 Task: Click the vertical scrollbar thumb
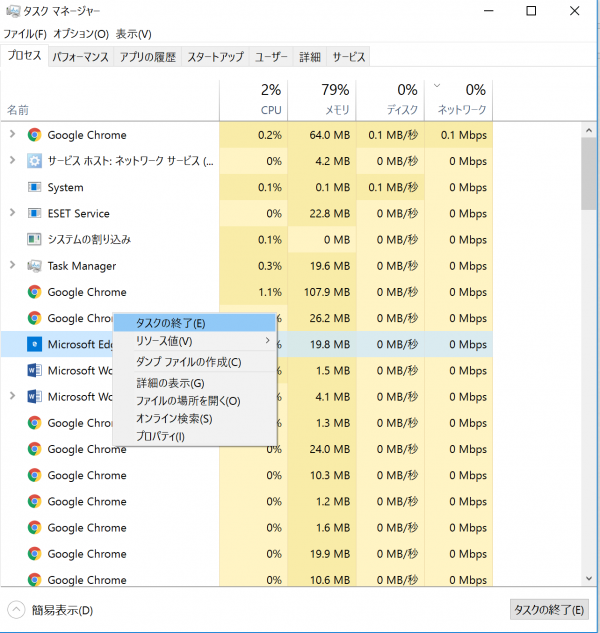click(589, 174)
